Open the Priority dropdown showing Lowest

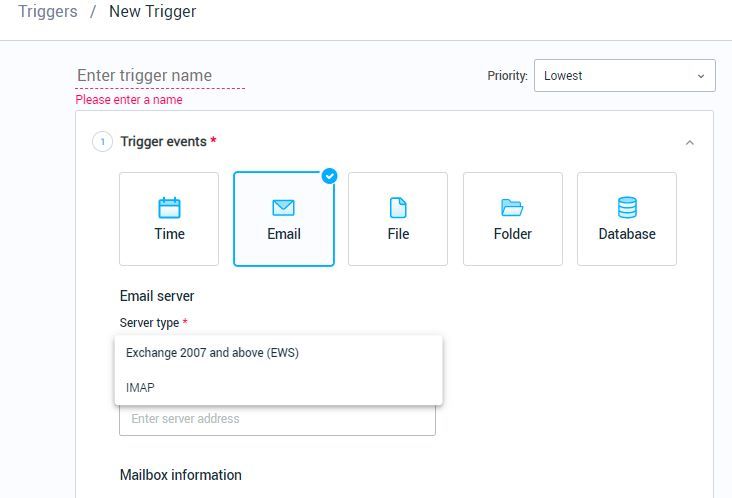tap(624, 76)
